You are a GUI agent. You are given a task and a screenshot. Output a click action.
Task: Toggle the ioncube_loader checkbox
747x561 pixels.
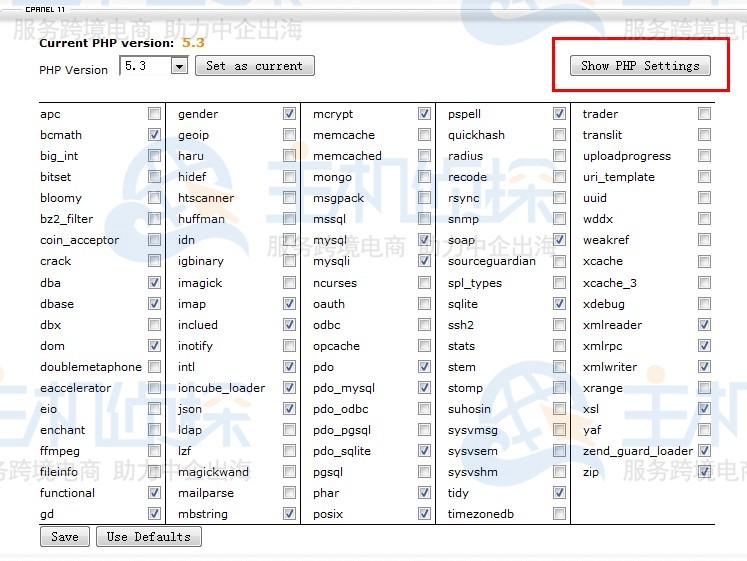tap(289, 388)
